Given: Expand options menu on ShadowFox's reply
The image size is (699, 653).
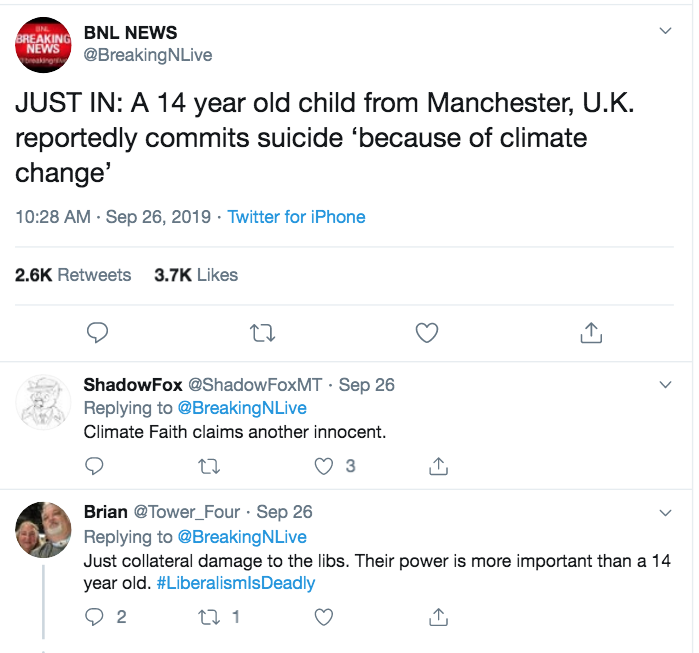Looking at the screenshot, I should click(665, 385).
